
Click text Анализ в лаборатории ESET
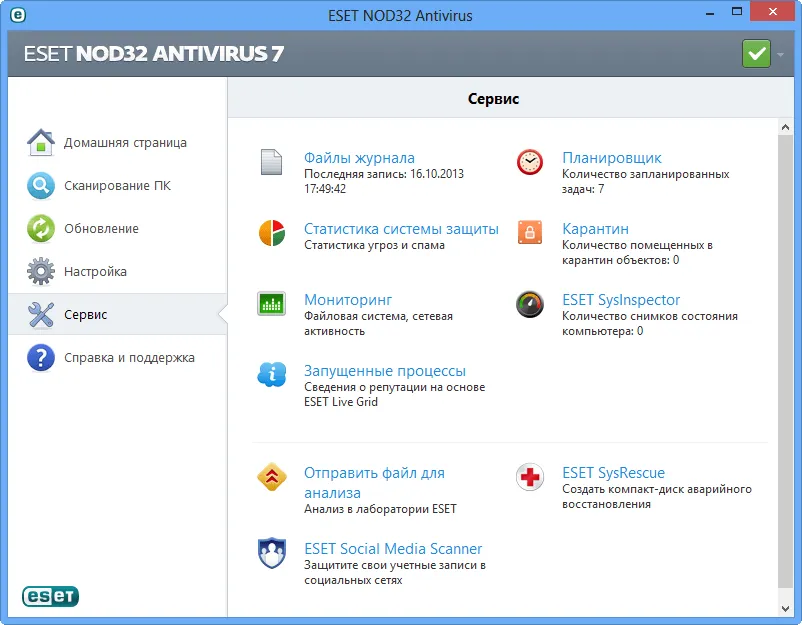point(380,509)
